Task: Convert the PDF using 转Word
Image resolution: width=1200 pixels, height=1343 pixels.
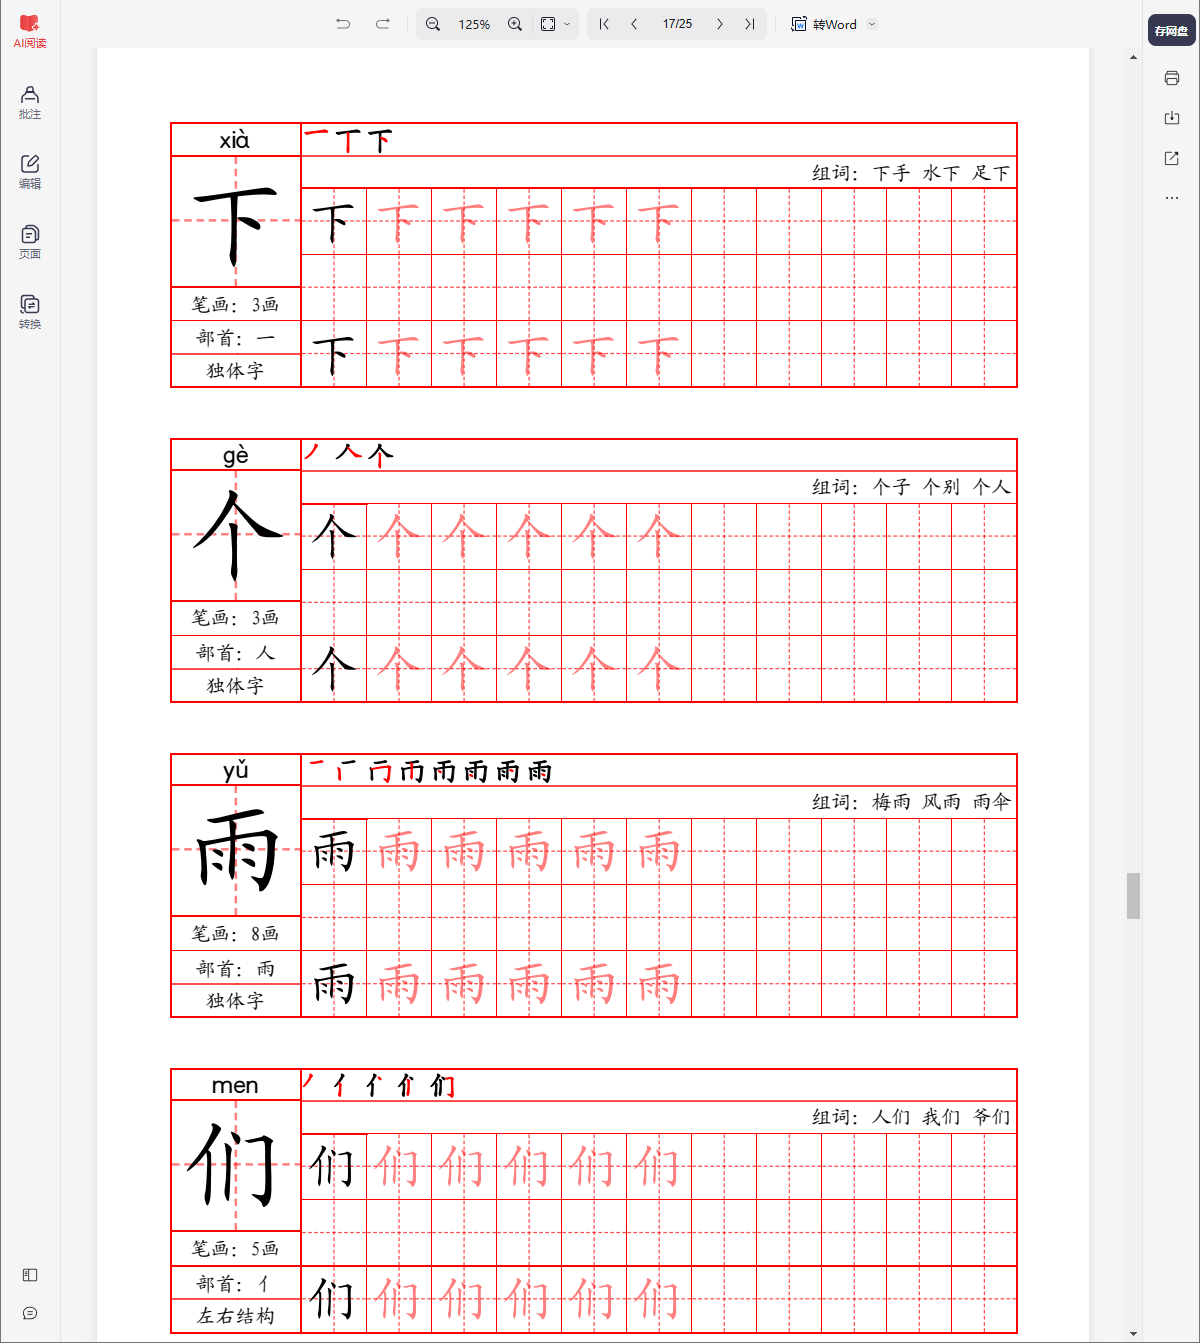Action: (828, 23)
